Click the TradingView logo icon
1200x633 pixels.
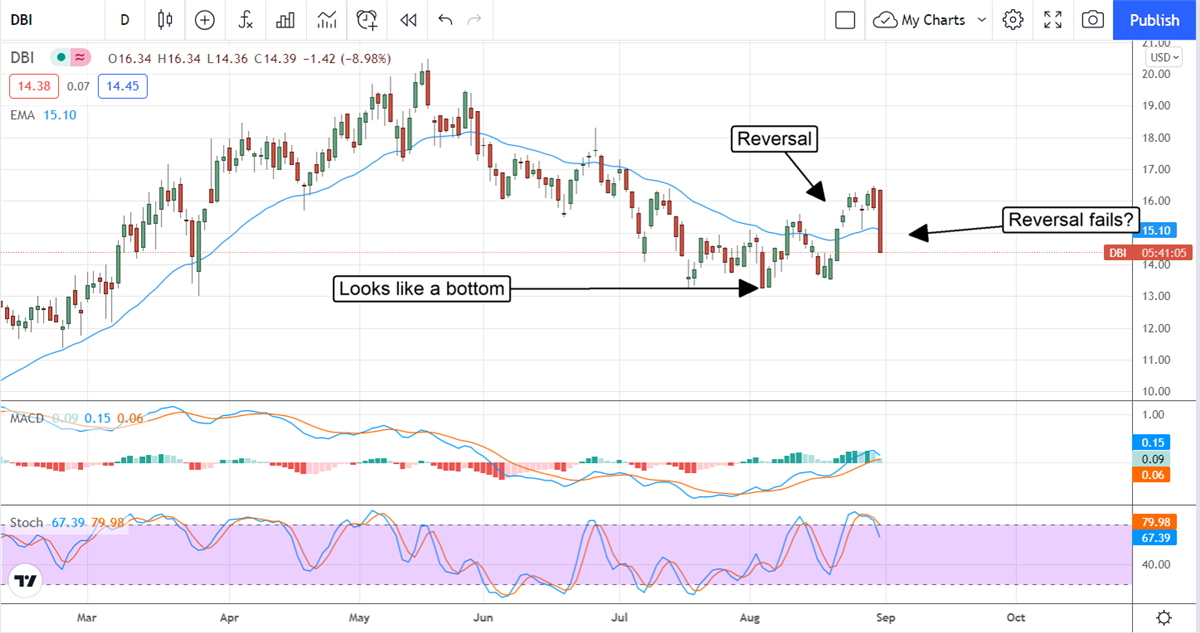coord(25,581)
